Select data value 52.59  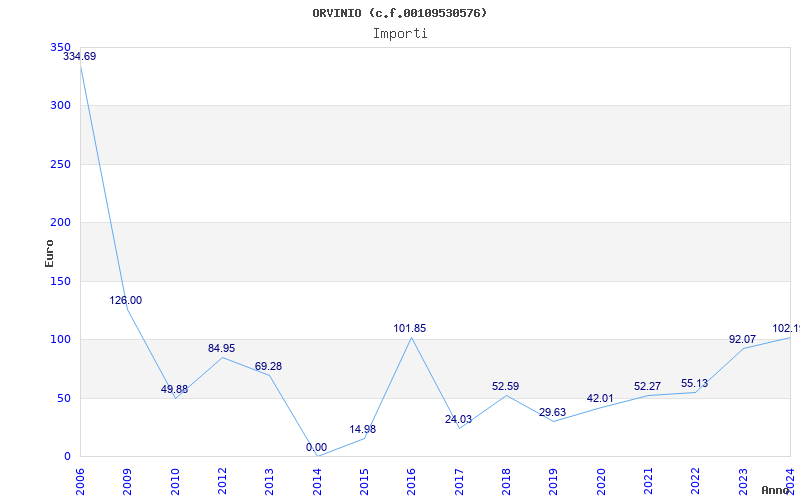pos(506,386)
